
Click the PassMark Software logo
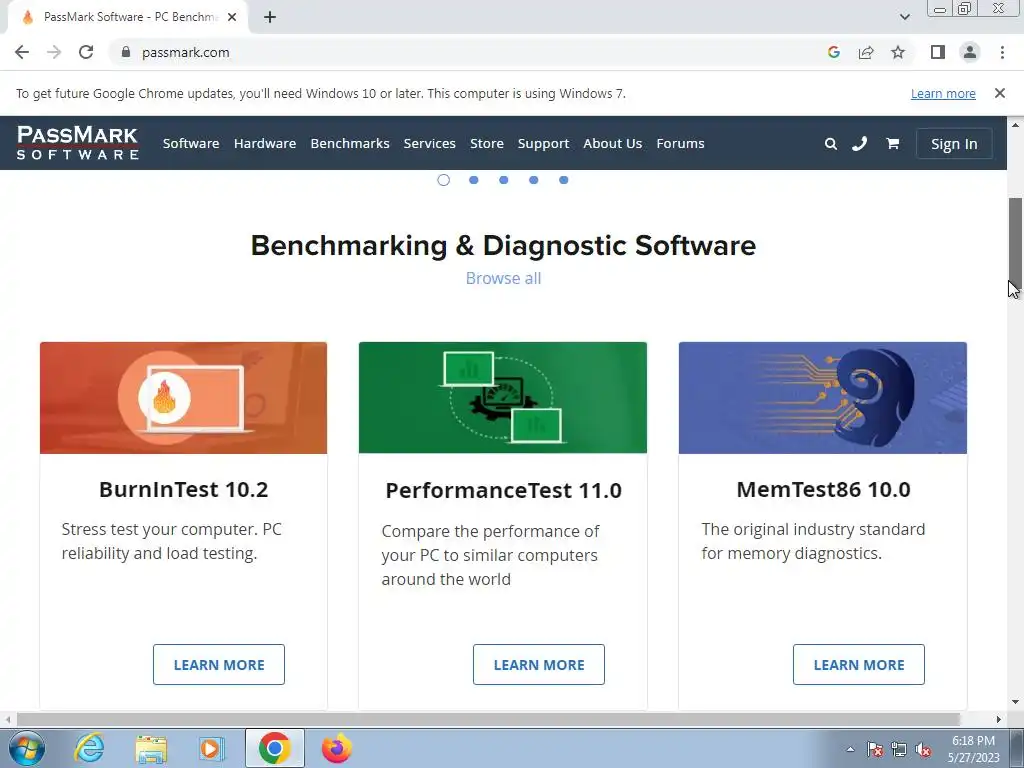point(78,143)
